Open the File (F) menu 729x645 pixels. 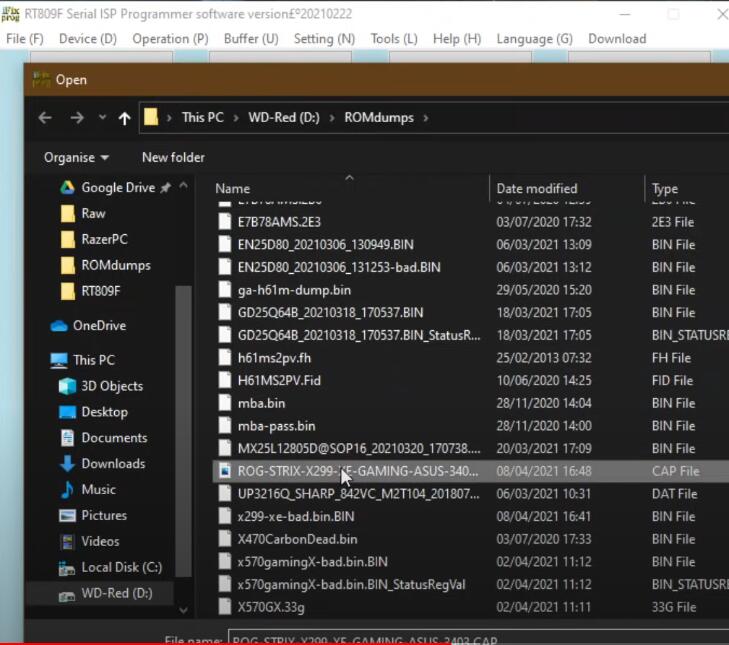pyautogui.click(x=25, y=39)
